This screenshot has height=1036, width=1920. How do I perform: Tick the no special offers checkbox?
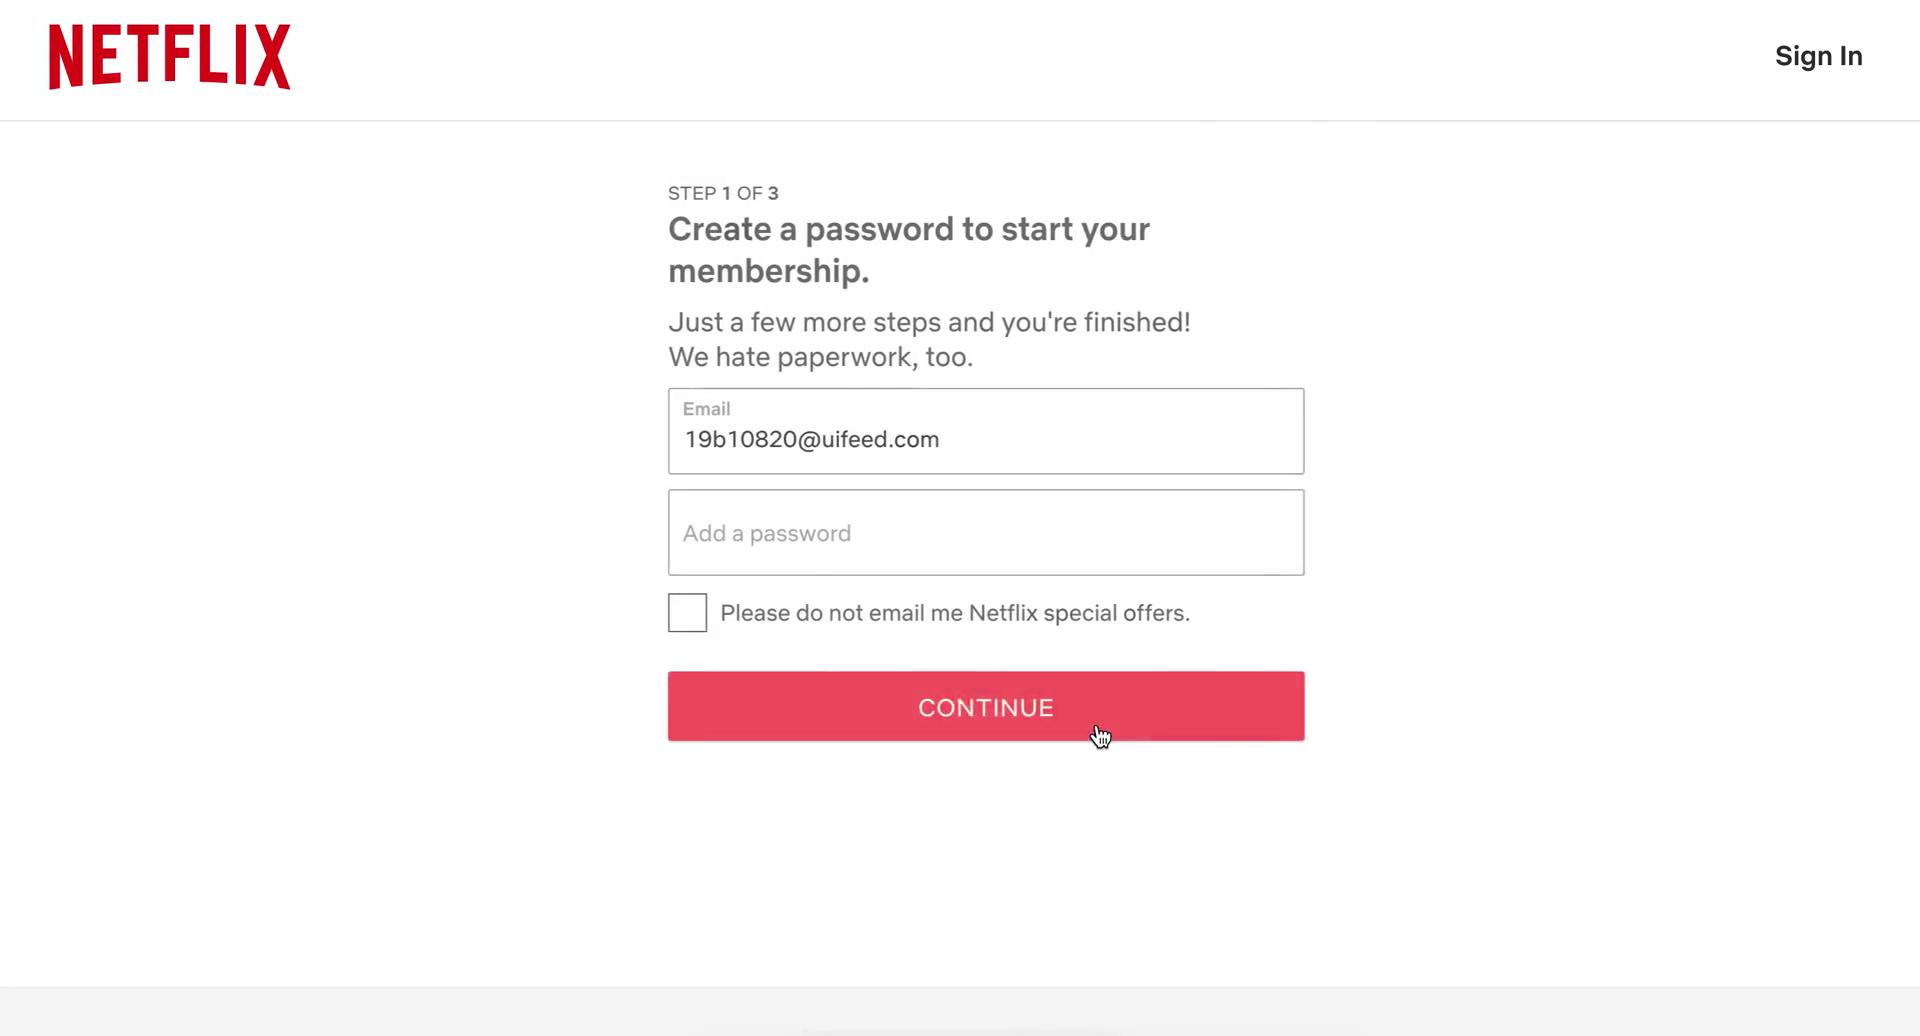687,613
